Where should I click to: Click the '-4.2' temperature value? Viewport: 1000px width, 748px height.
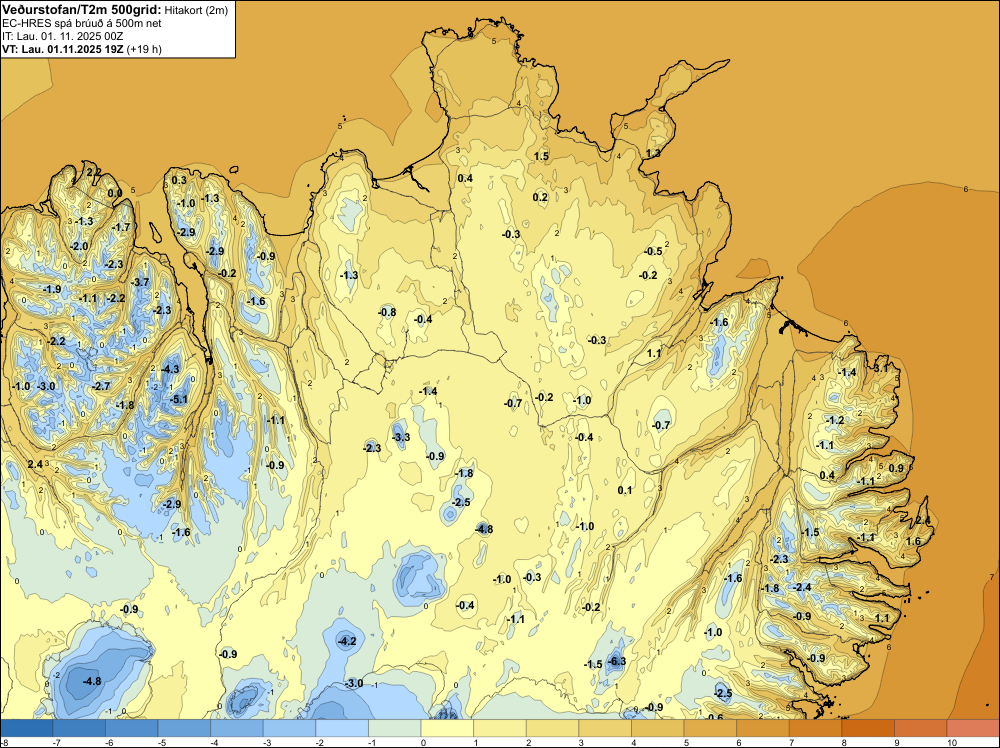[348, 641]
